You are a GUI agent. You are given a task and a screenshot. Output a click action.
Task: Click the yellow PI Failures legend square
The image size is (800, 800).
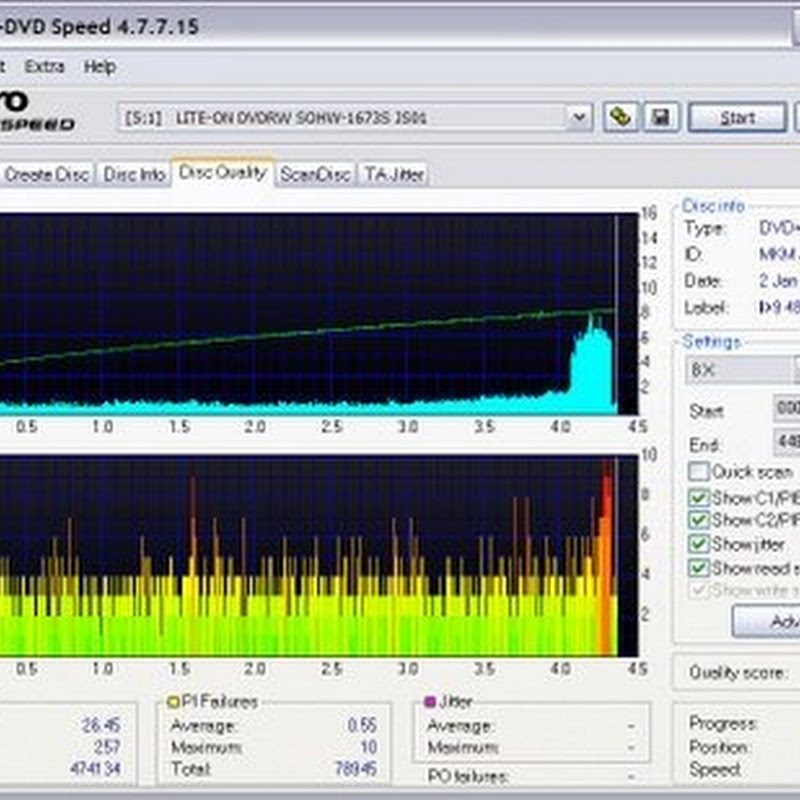tap(174, 702)
